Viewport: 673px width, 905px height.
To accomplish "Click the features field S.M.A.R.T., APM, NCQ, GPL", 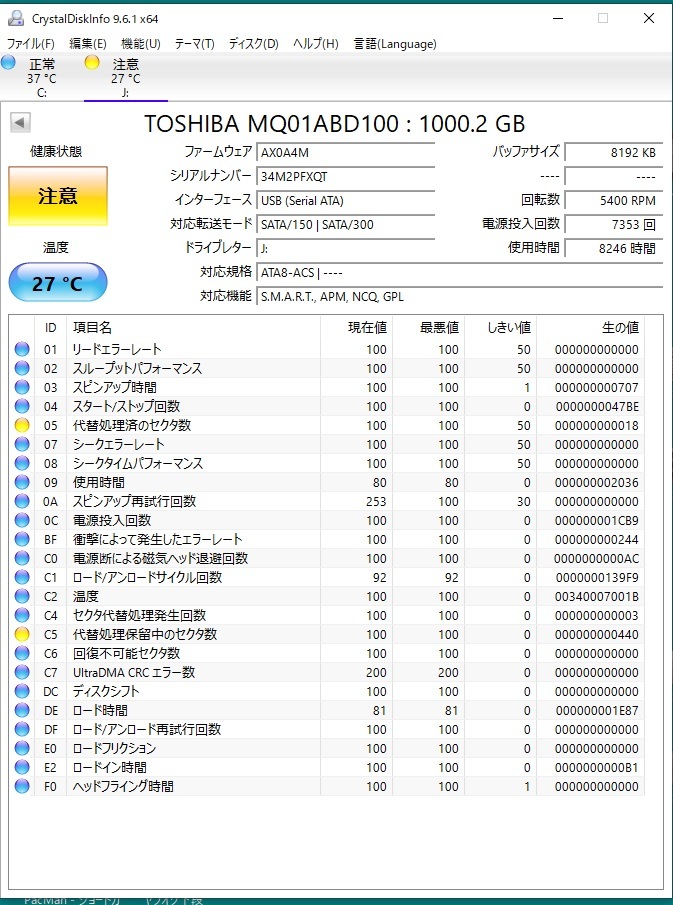I will coord(459,297).
